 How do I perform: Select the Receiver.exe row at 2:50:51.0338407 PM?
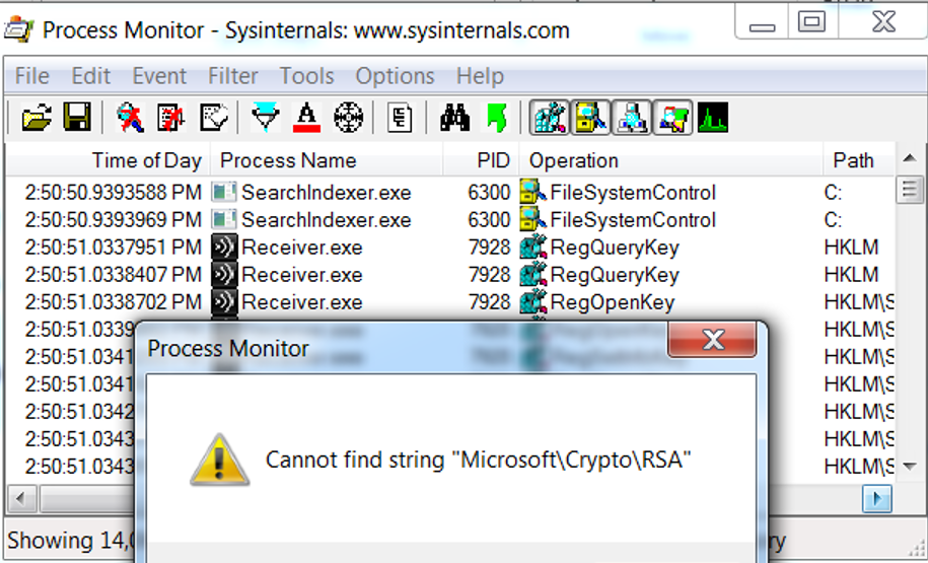[x=450, y=275]
